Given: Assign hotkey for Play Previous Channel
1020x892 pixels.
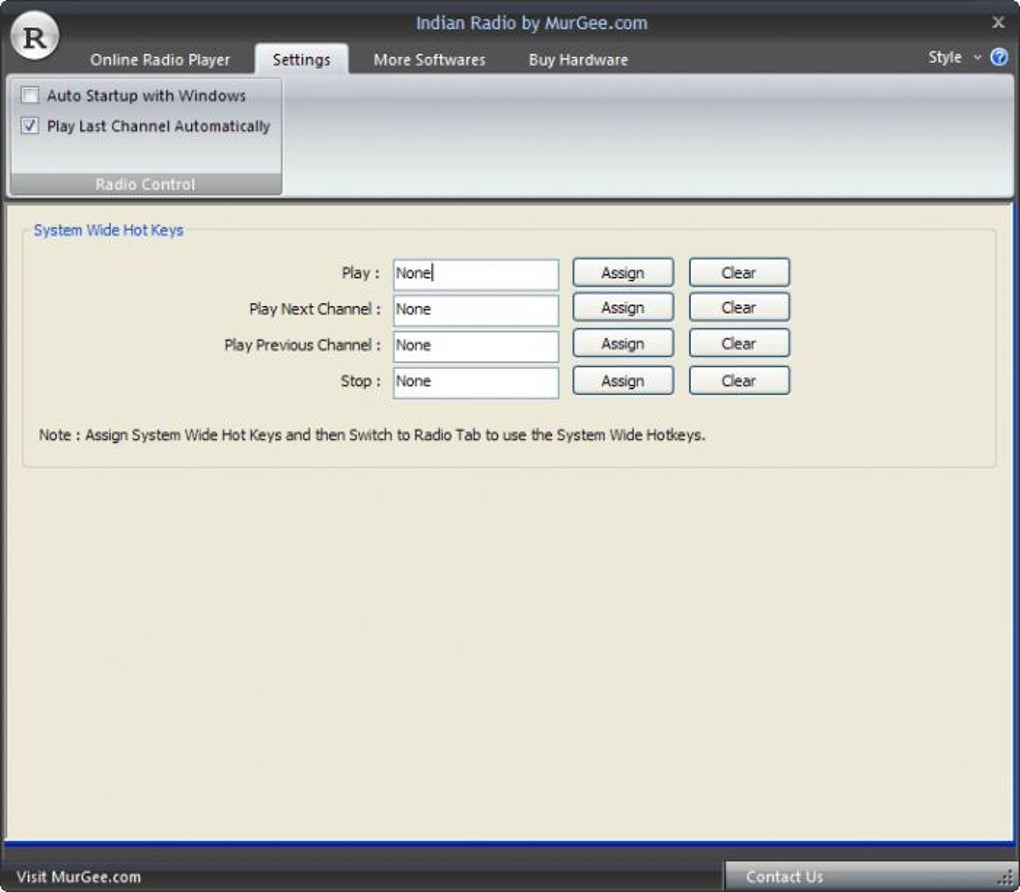Looking at the screenshot, I should pos(623,344).
